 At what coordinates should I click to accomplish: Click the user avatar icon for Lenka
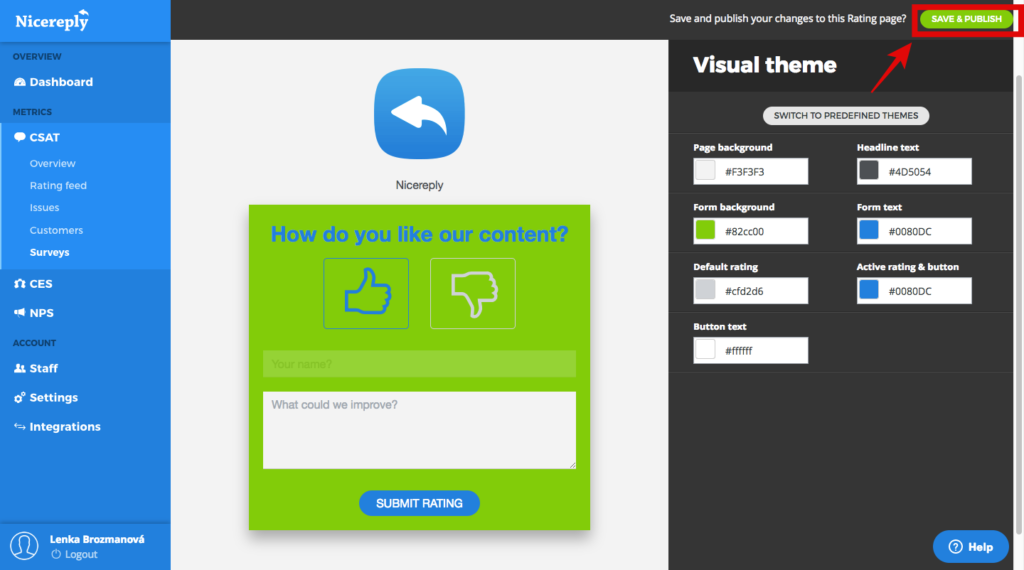(x=24, y=545)
